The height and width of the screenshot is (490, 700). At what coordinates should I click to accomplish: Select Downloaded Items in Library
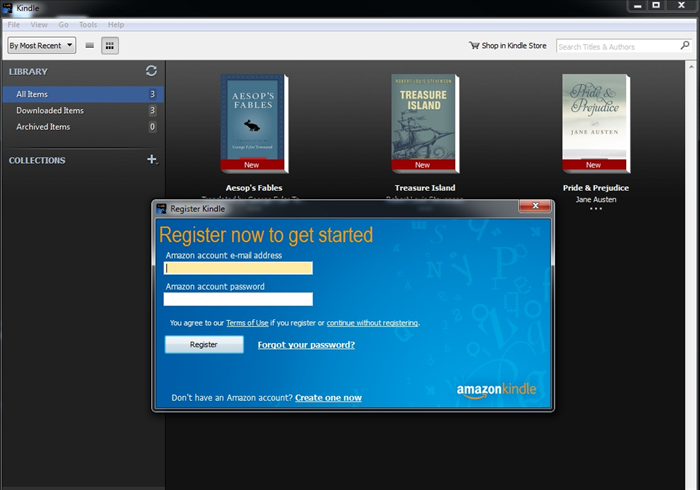[x=83, y=110]
